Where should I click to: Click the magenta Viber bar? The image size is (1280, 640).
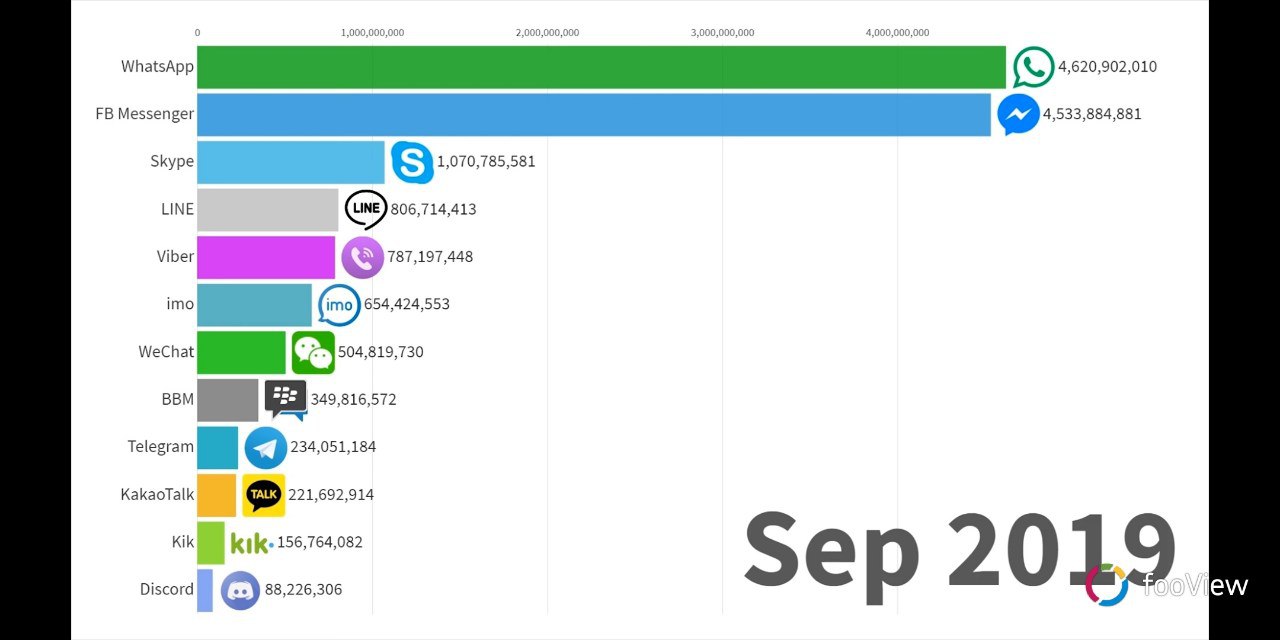coord(266,257)
